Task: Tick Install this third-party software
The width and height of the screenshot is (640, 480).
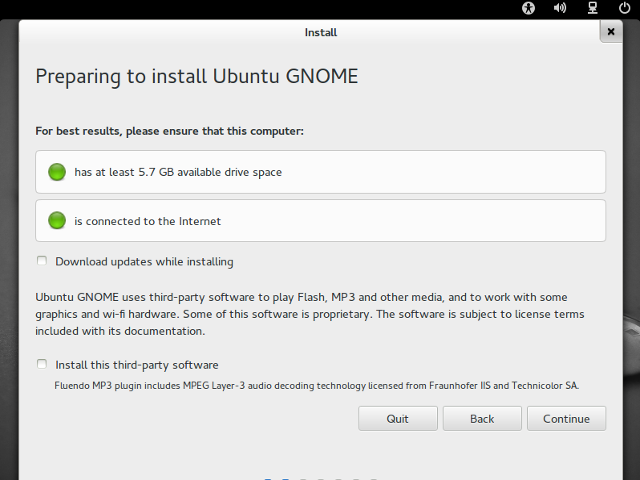Action: tap(42, 364)
